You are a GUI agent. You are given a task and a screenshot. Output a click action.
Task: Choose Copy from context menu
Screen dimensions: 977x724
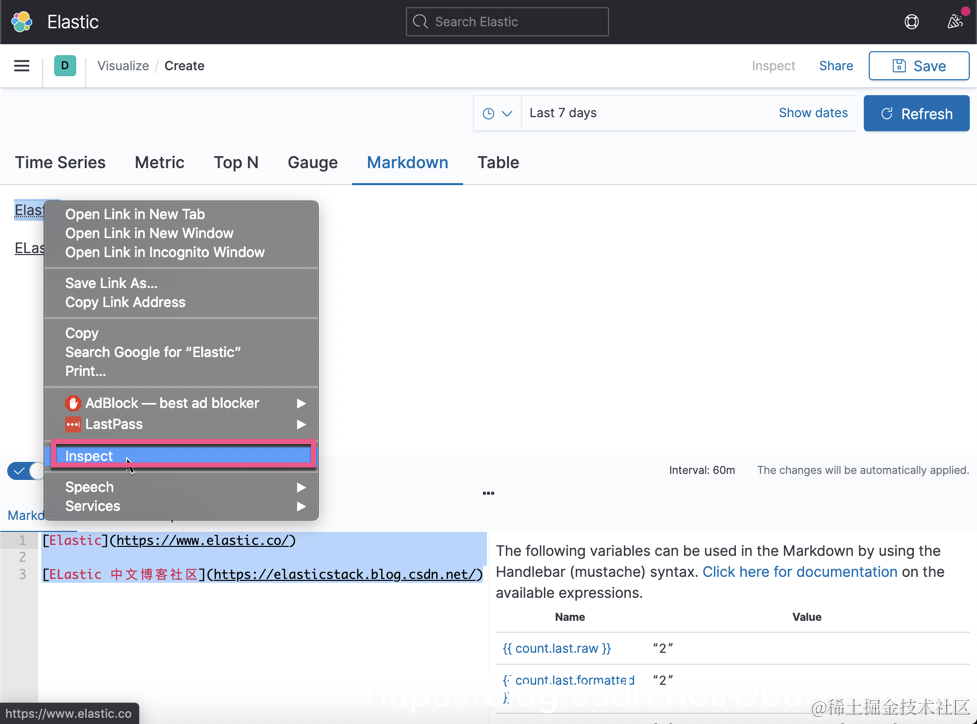click(181, 333)
